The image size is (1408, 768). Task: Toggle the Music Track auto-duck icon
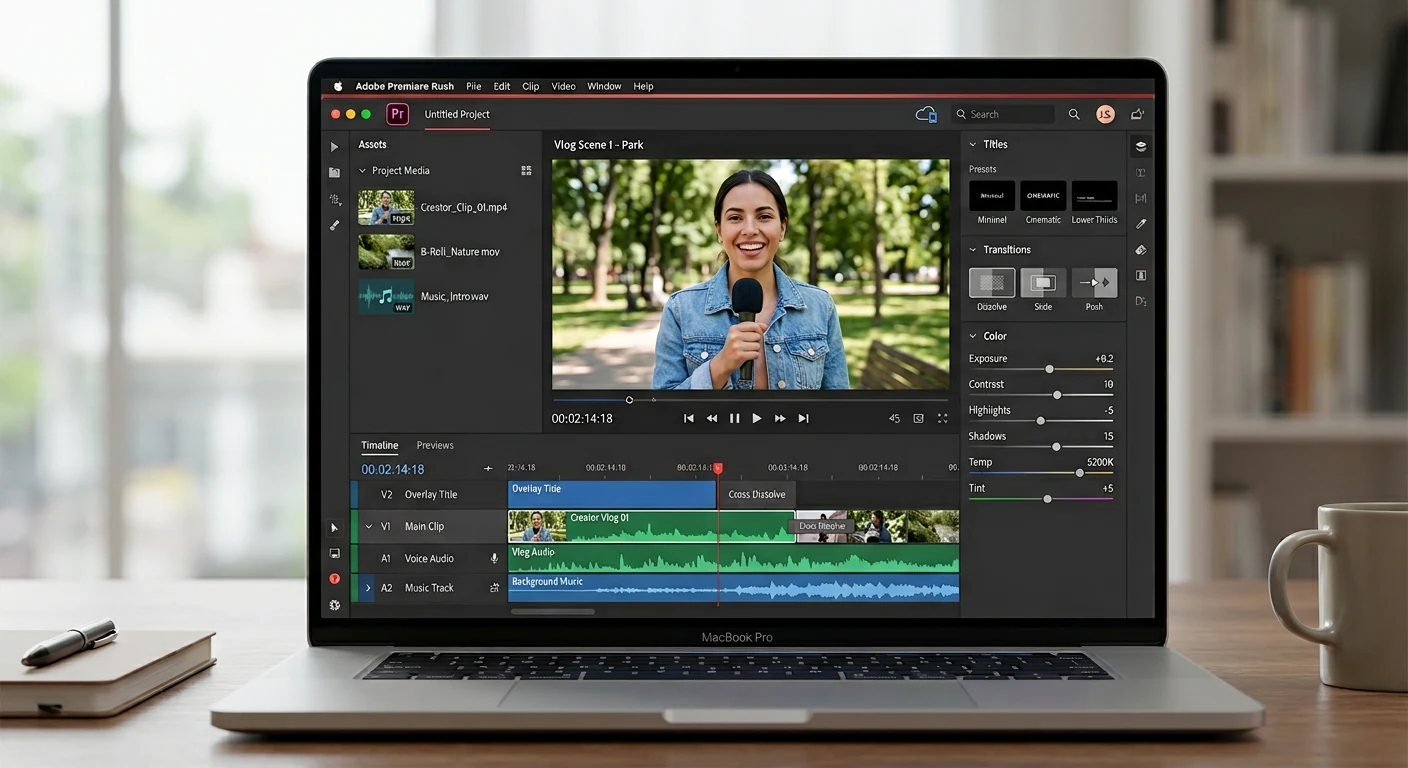[494, 588]
